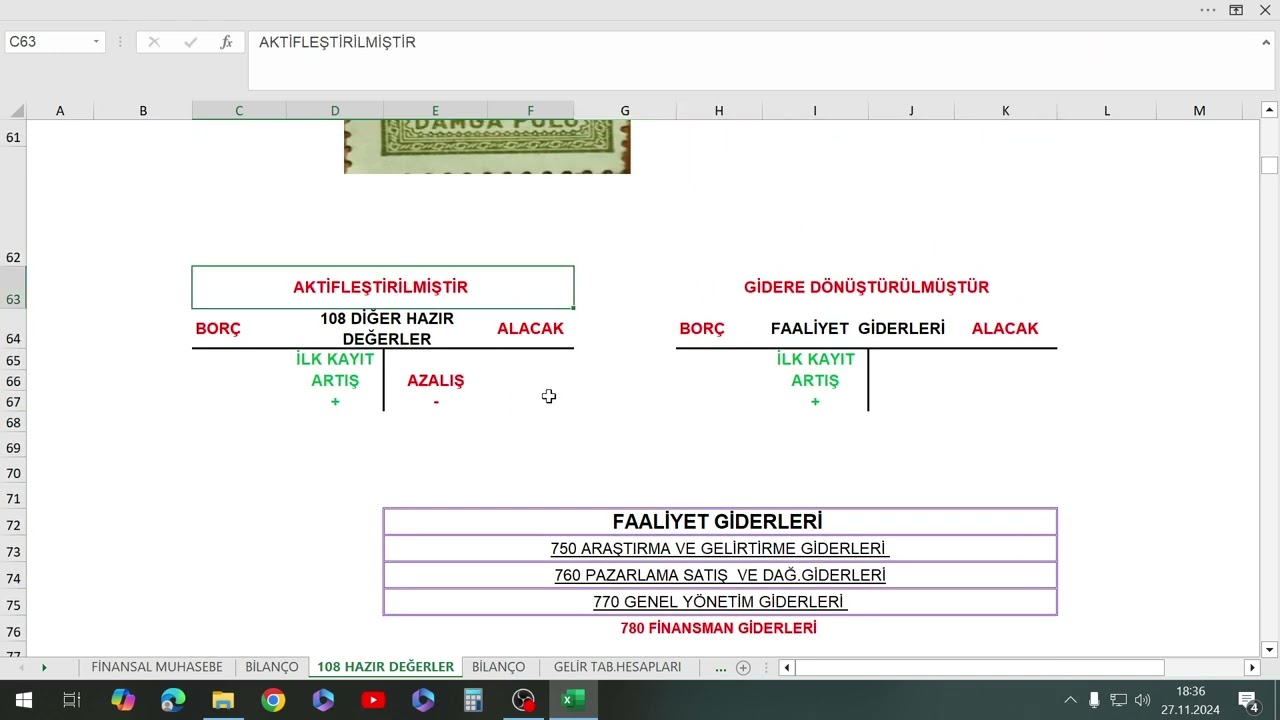Show hidden system tray icons
This screenshot has height=720, width=1280.
(x=1070, y=700)
